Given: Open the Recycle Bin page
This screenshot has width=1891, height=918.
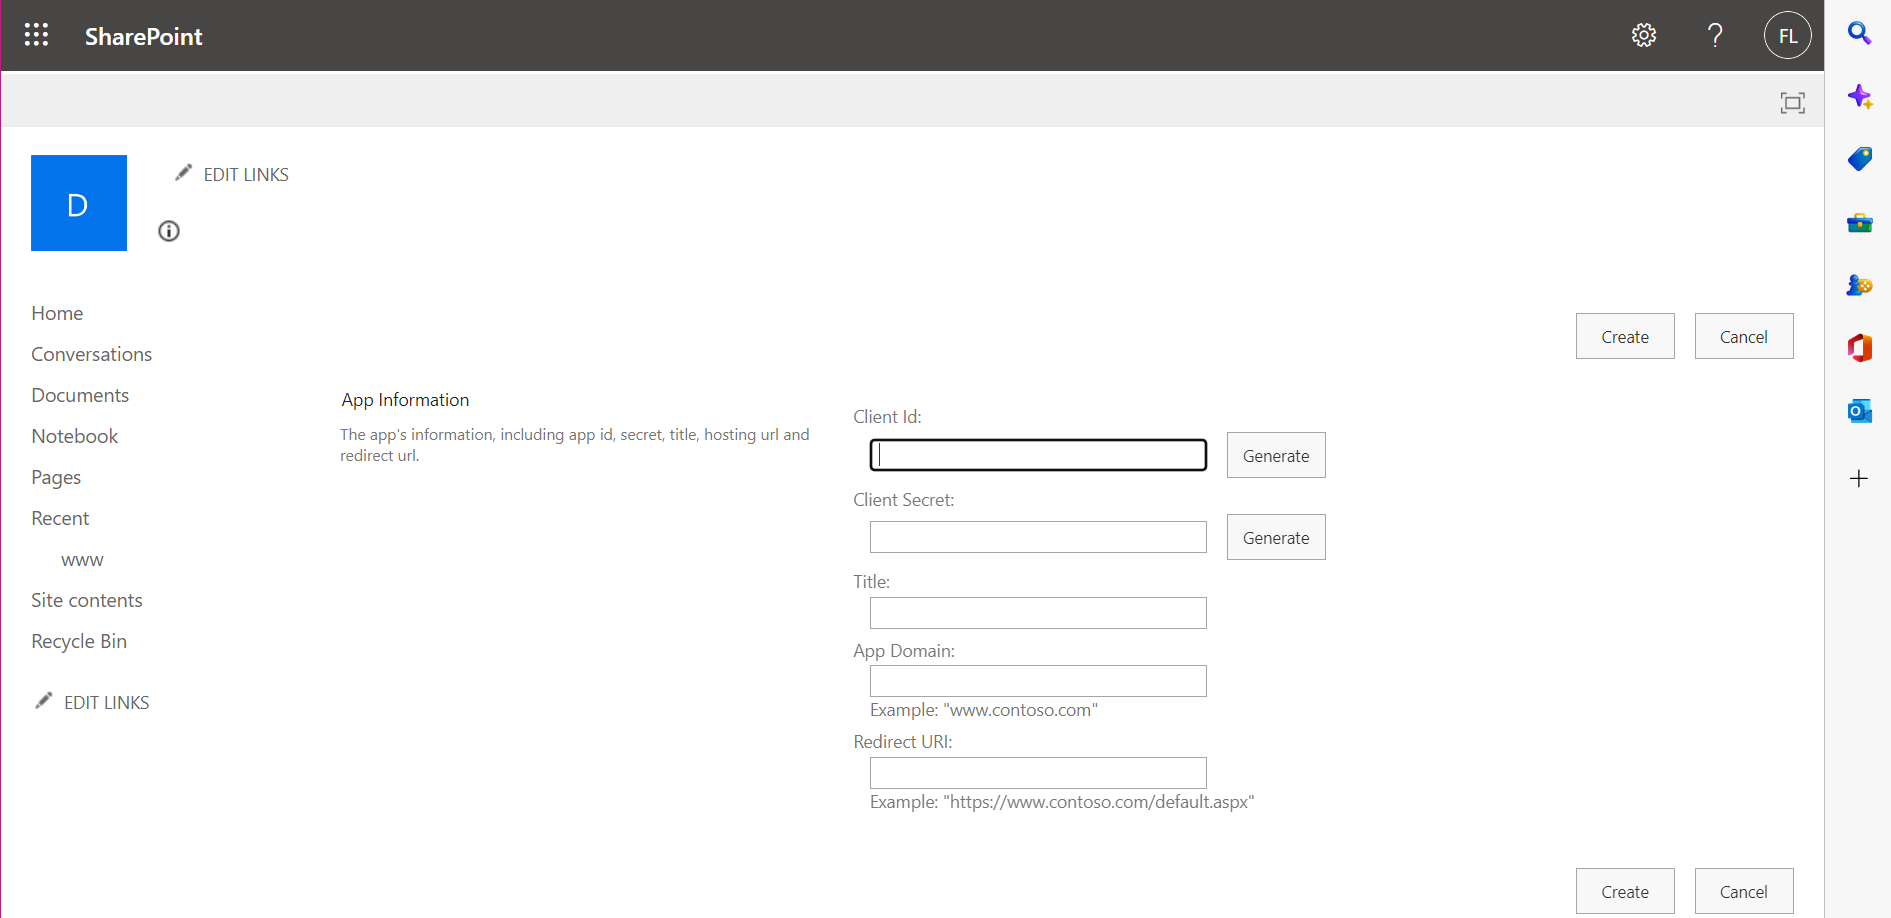Looking at the screenshot, I should 78,641.
